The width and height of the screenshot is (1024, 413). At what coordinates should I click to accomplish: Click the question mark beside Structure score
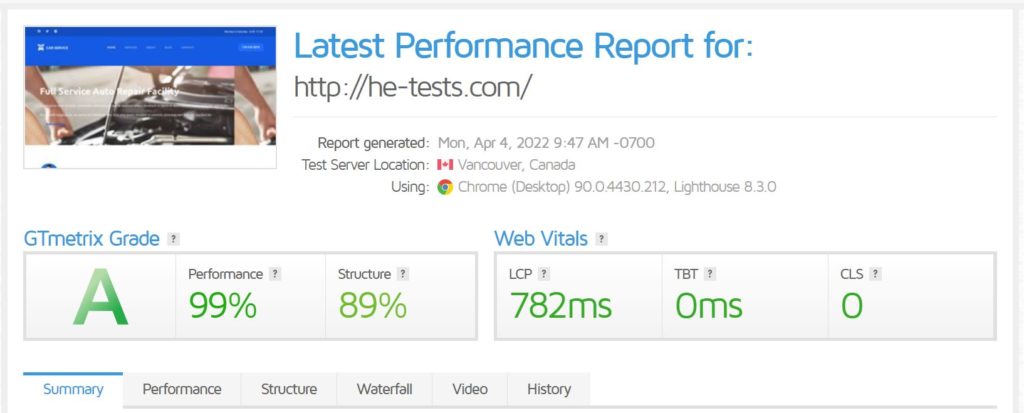coord(403,274)
